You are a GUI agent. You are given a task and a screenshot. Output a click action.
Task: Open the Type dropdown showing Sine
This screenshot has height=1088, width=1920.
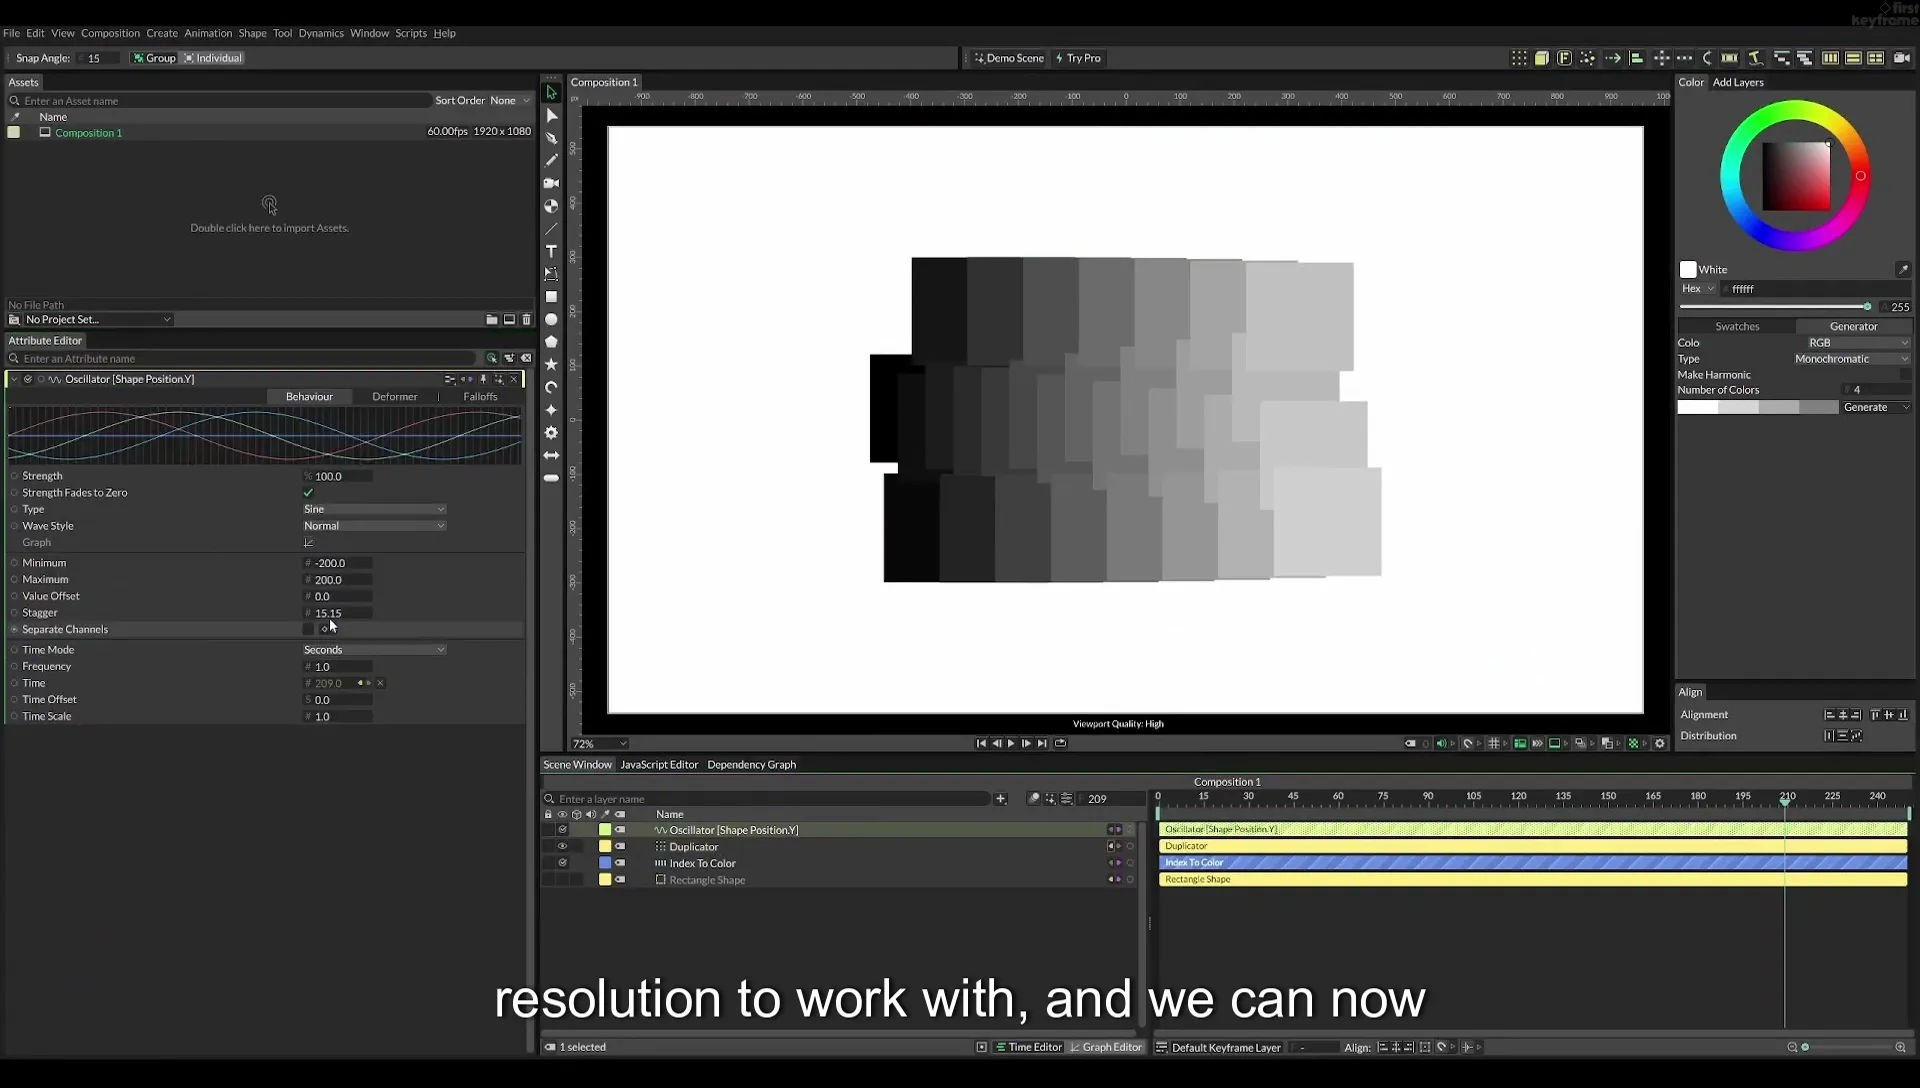pos(374,509)
